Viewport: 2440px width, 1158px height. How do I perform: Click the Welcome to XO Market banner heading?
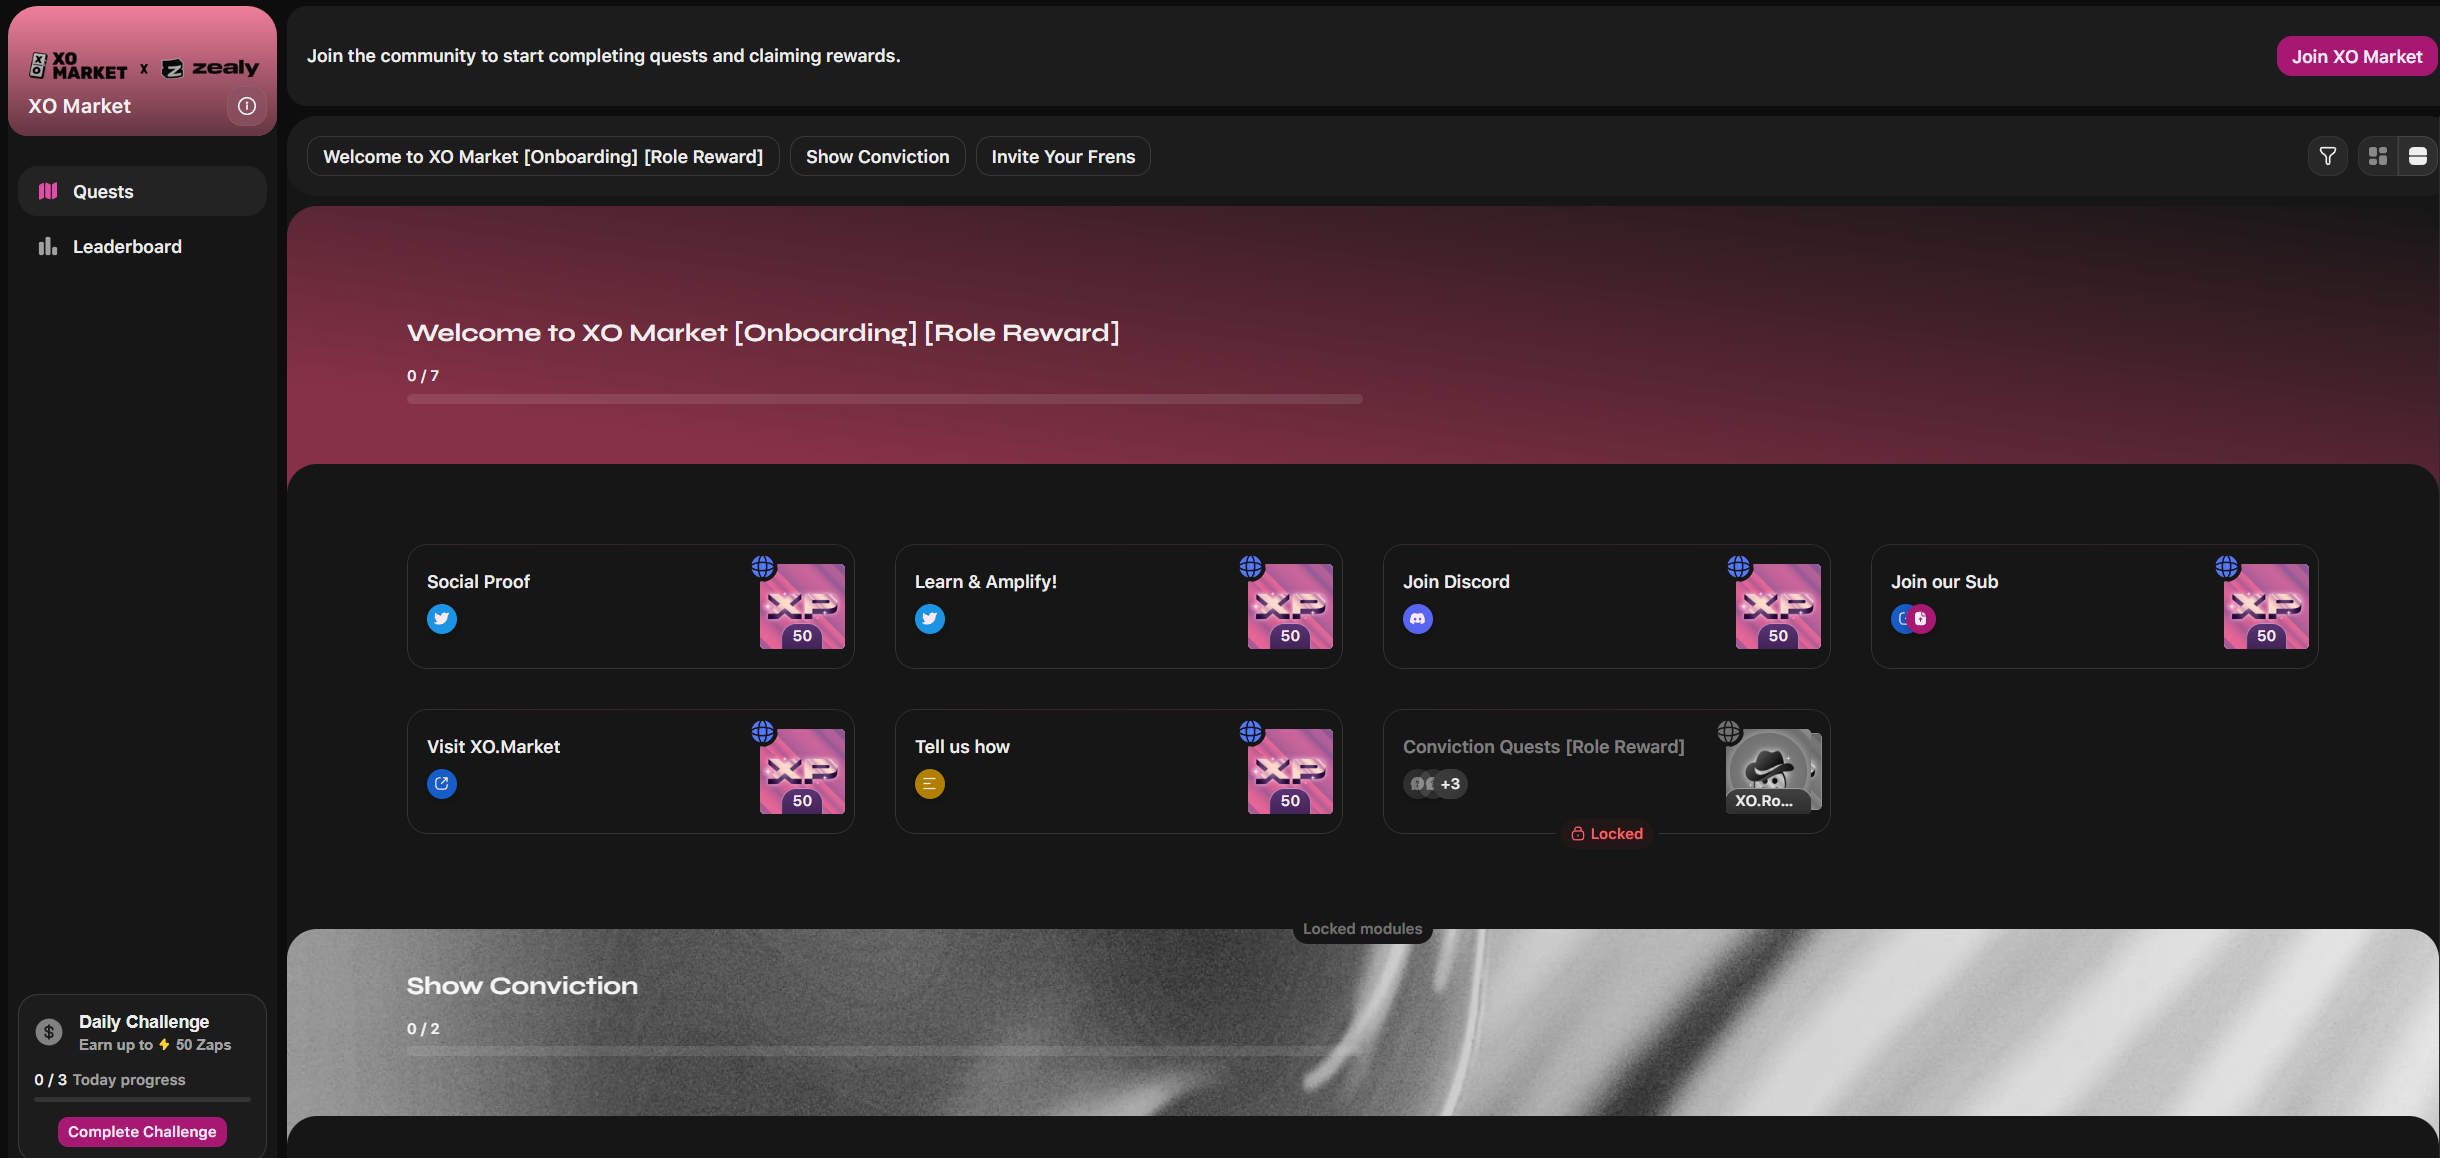763,333
